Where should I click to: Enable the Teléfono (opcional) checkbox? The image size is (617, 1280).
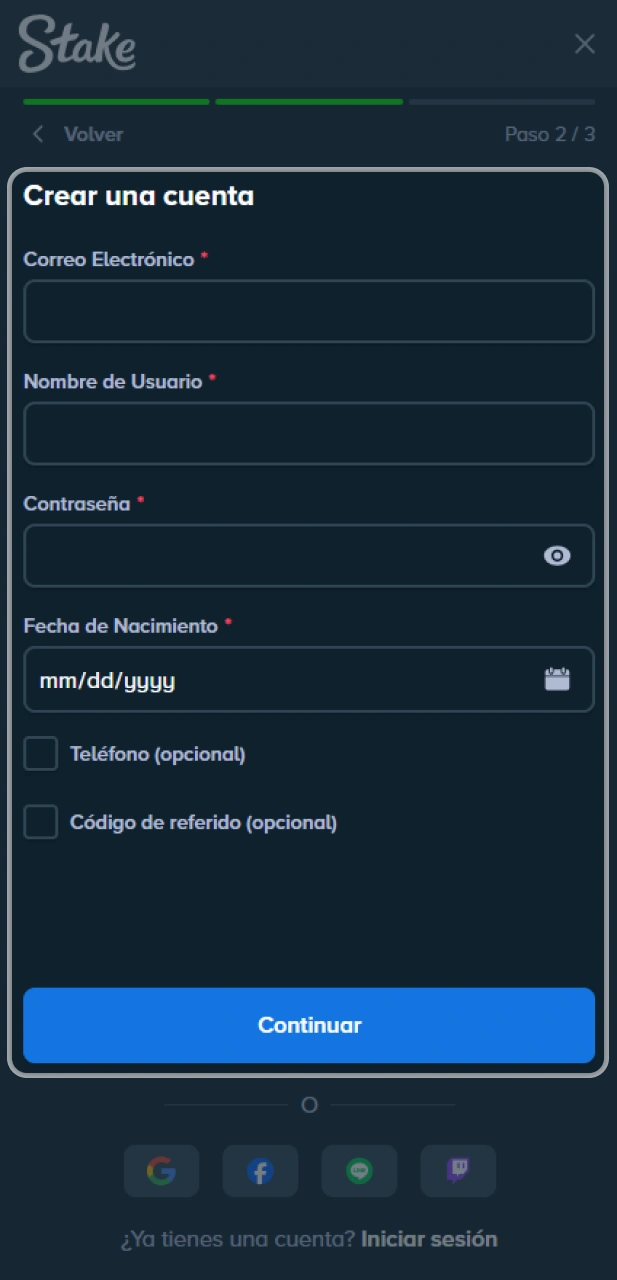(40, 753)
